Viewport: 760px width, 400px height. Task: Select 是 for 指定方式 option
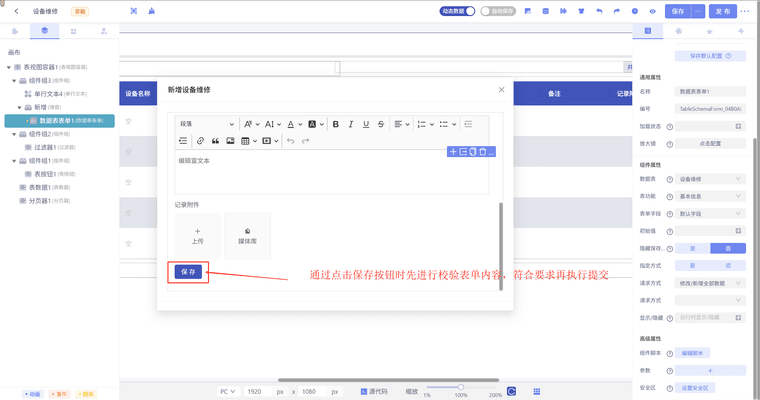[x=693, y=266]
